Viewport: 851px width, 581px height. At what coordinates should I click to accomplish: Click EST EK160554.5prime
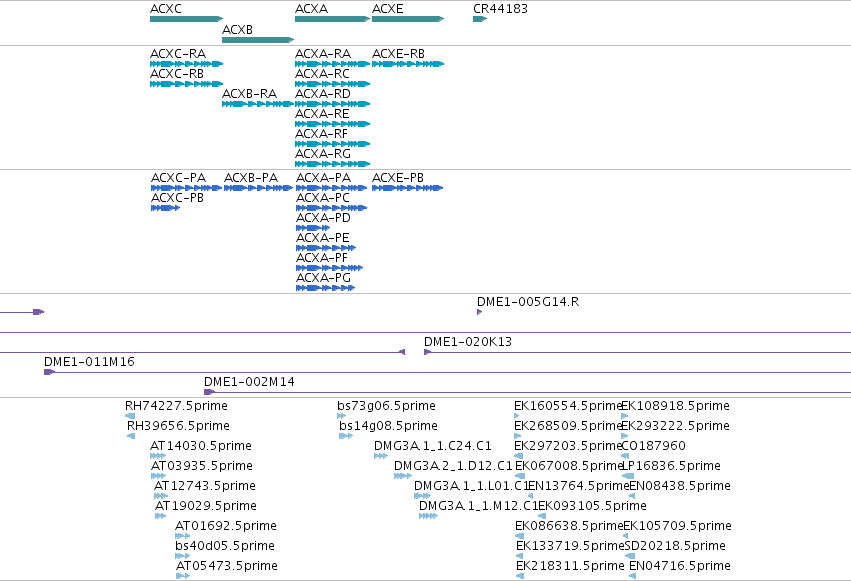coord(516,417)
